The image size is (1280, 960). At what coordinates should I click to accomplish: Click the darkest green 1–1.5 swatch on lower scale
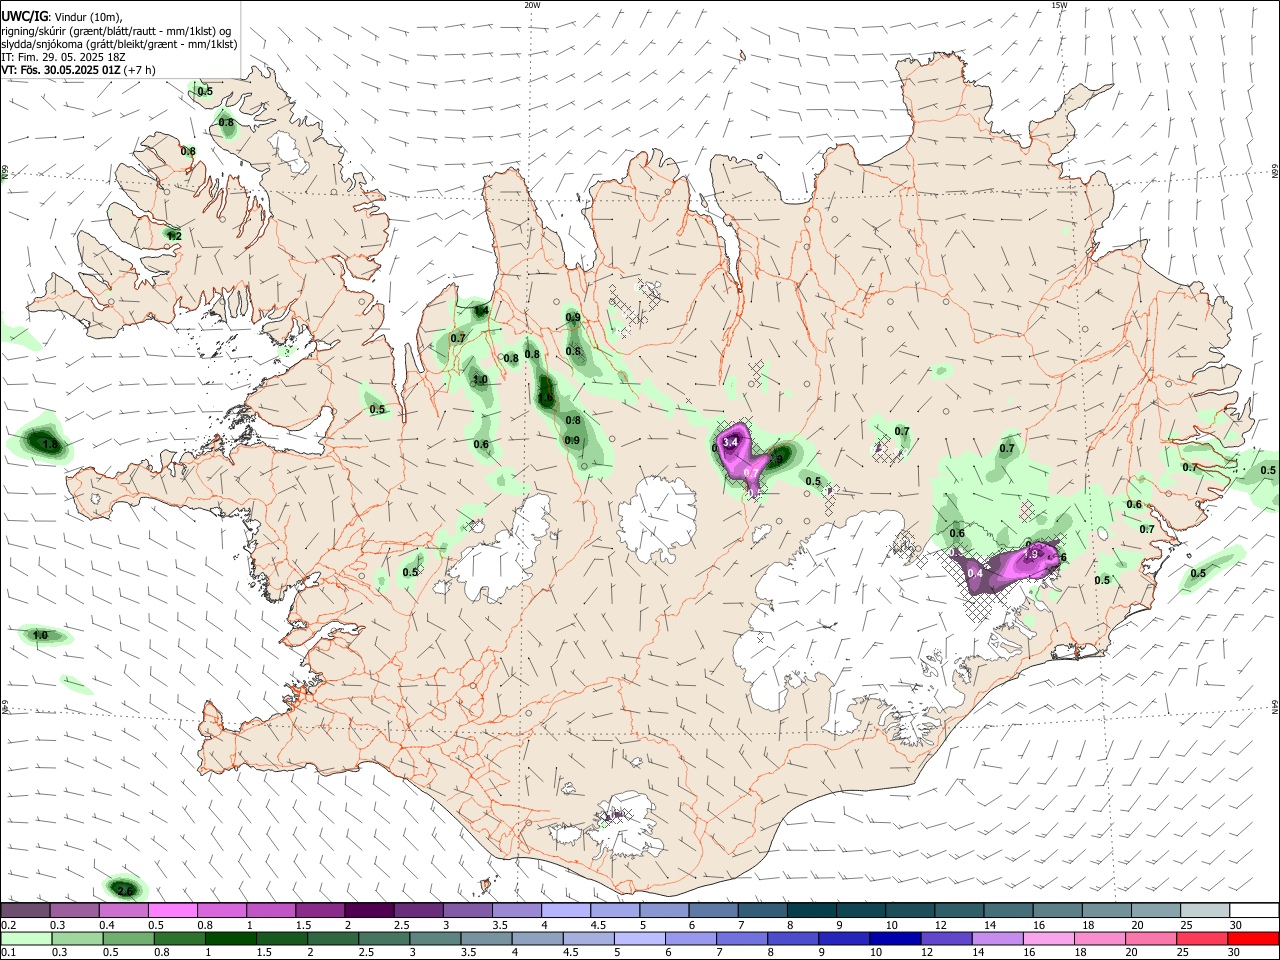click(x=231, y=939)
